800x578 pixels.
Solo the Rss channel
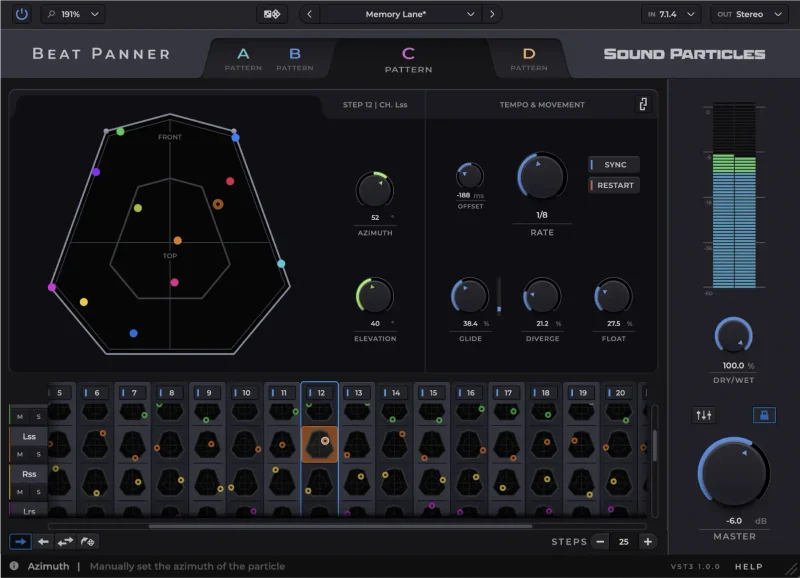[38, 492]
